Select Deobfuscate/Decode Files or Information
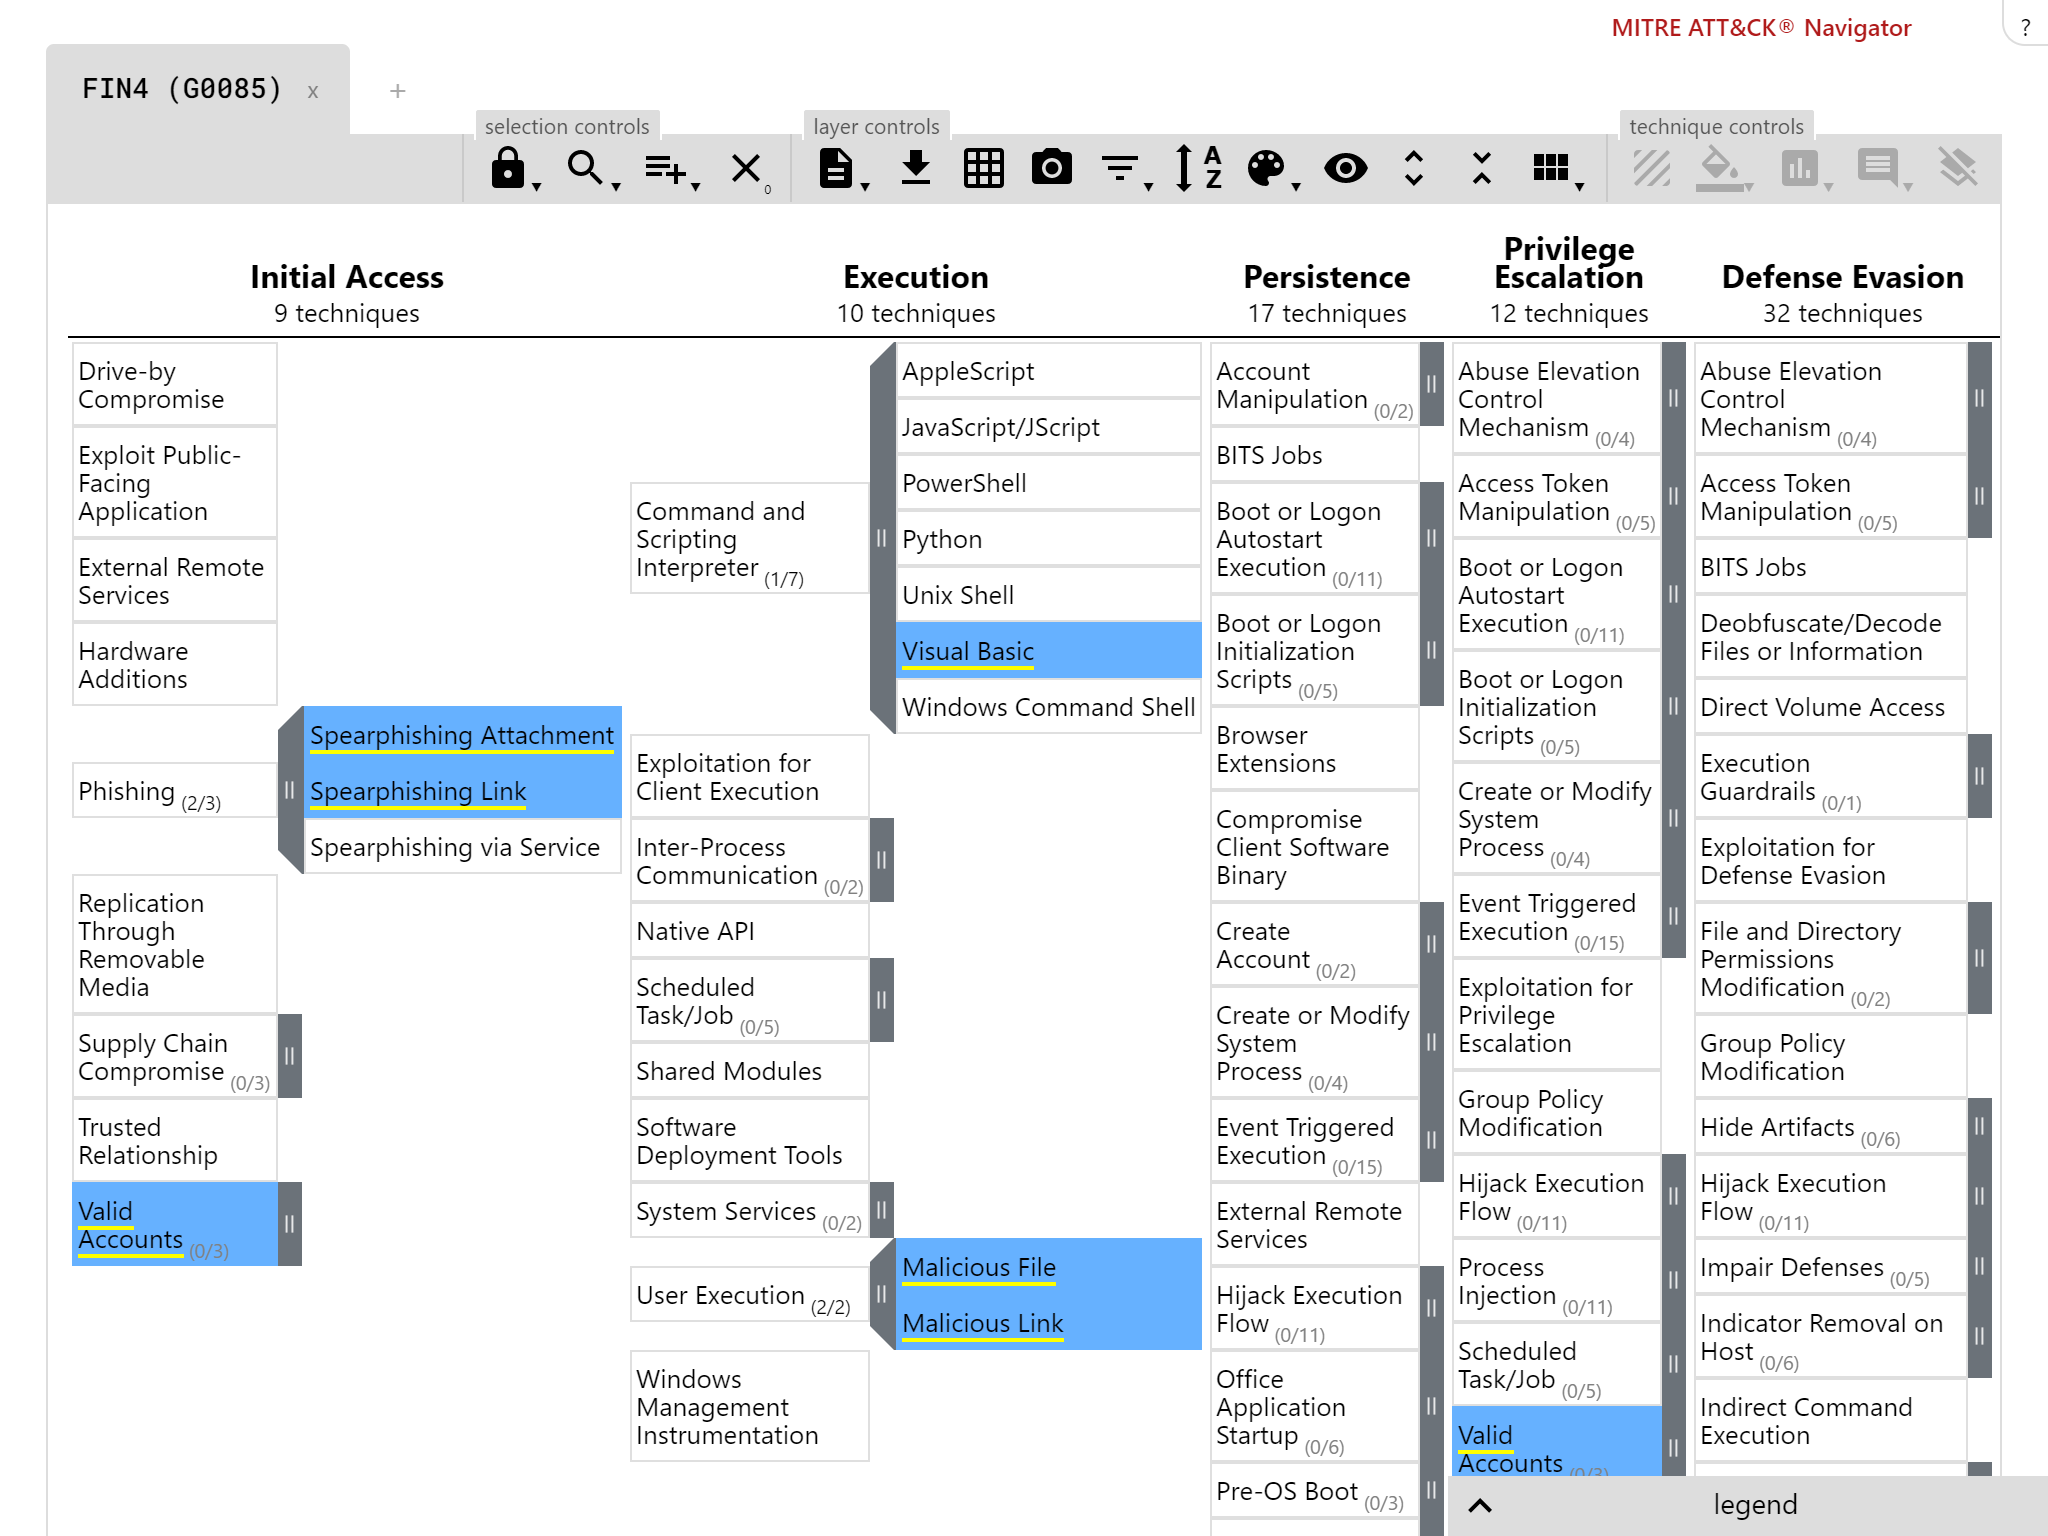This screenshot has width=2048, height=1536. (1830, 637)
